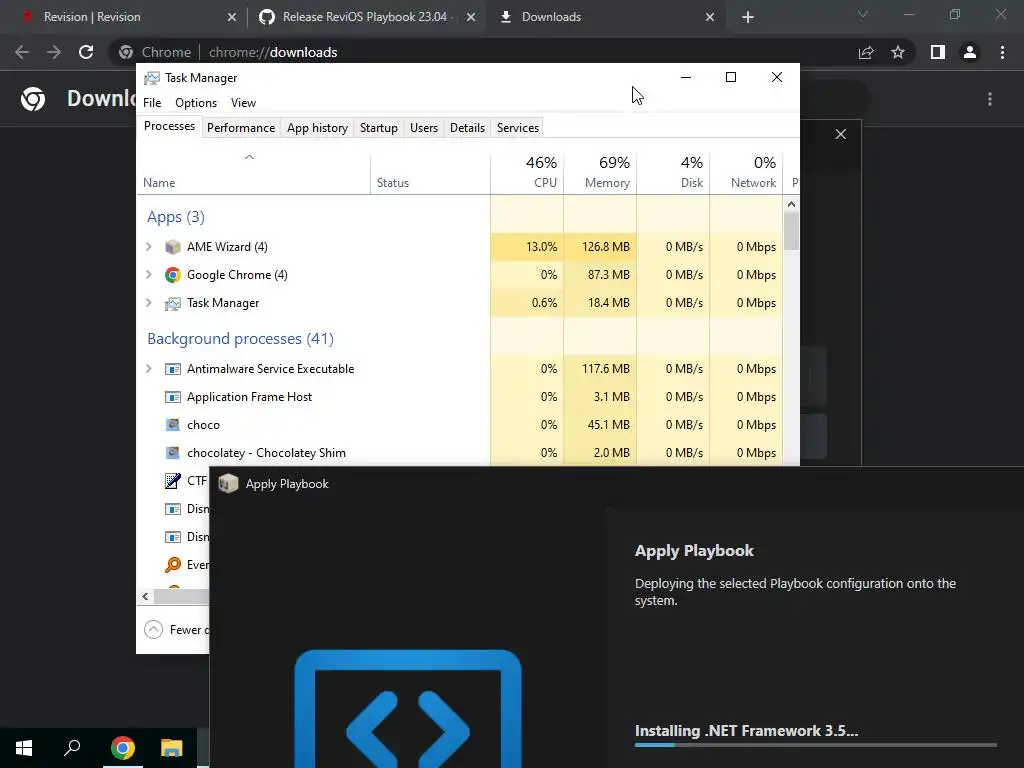The image size is (1024, 768).
Task: Close the Revision | Revision browser tab
Action: (232, 17)
